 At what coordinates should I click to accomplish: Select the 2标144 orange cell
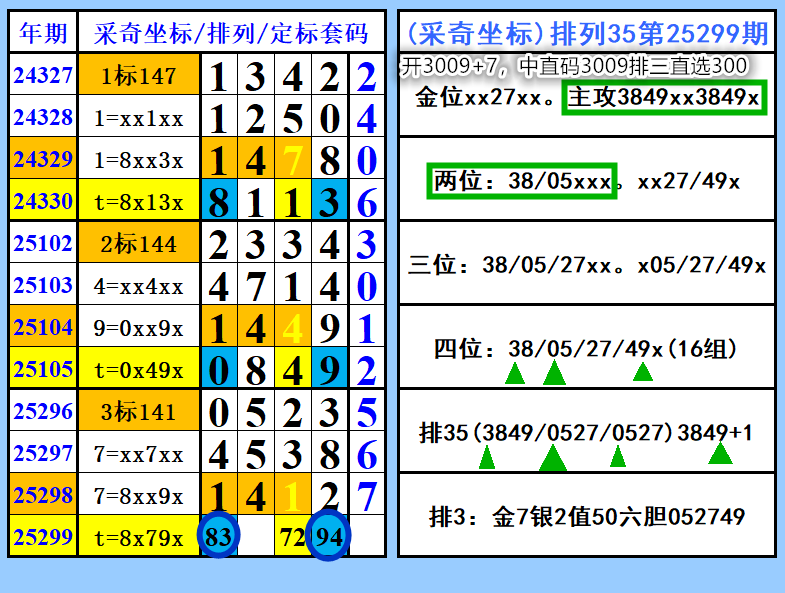pyautogui.click(x=139, y=243)
